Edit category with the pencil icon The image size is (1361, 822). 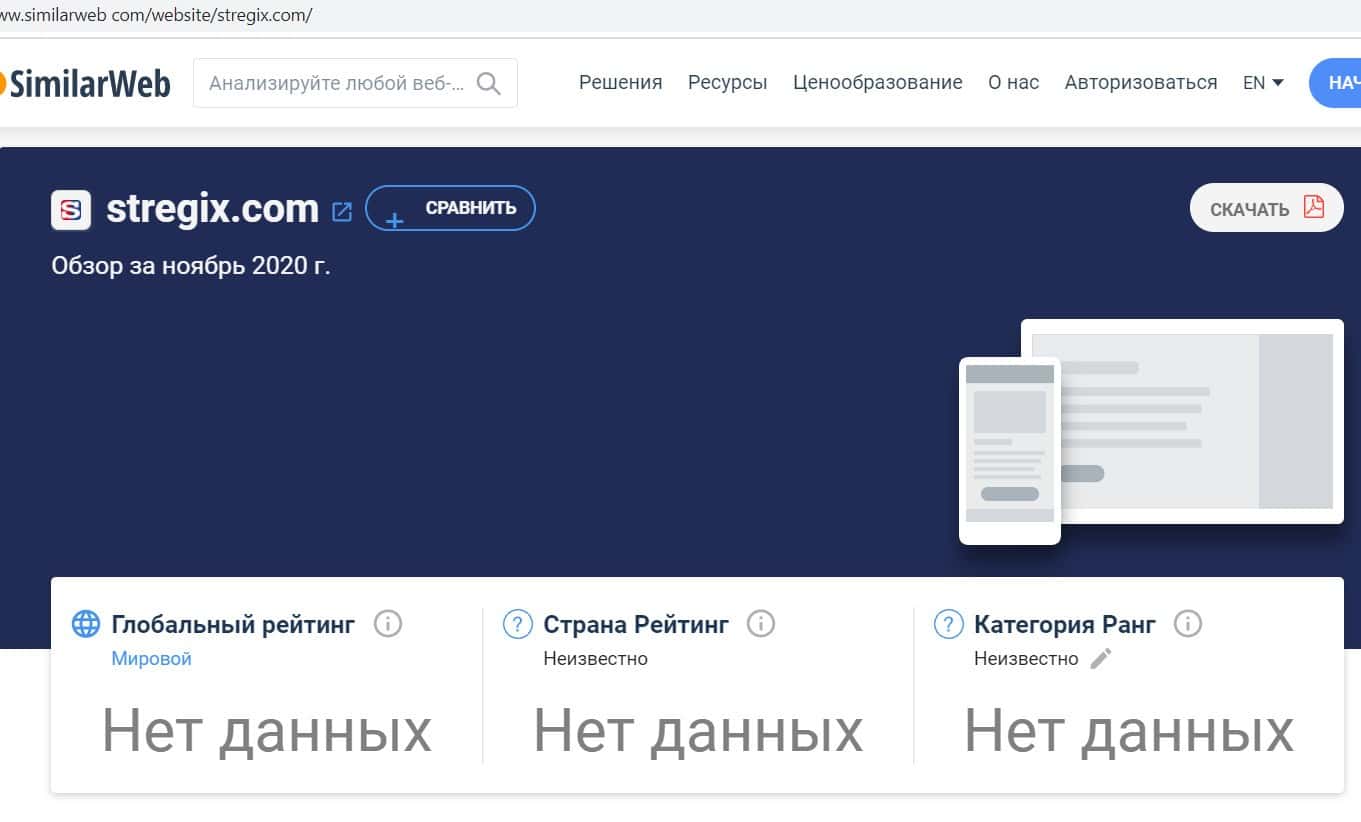coord(1101,658)
